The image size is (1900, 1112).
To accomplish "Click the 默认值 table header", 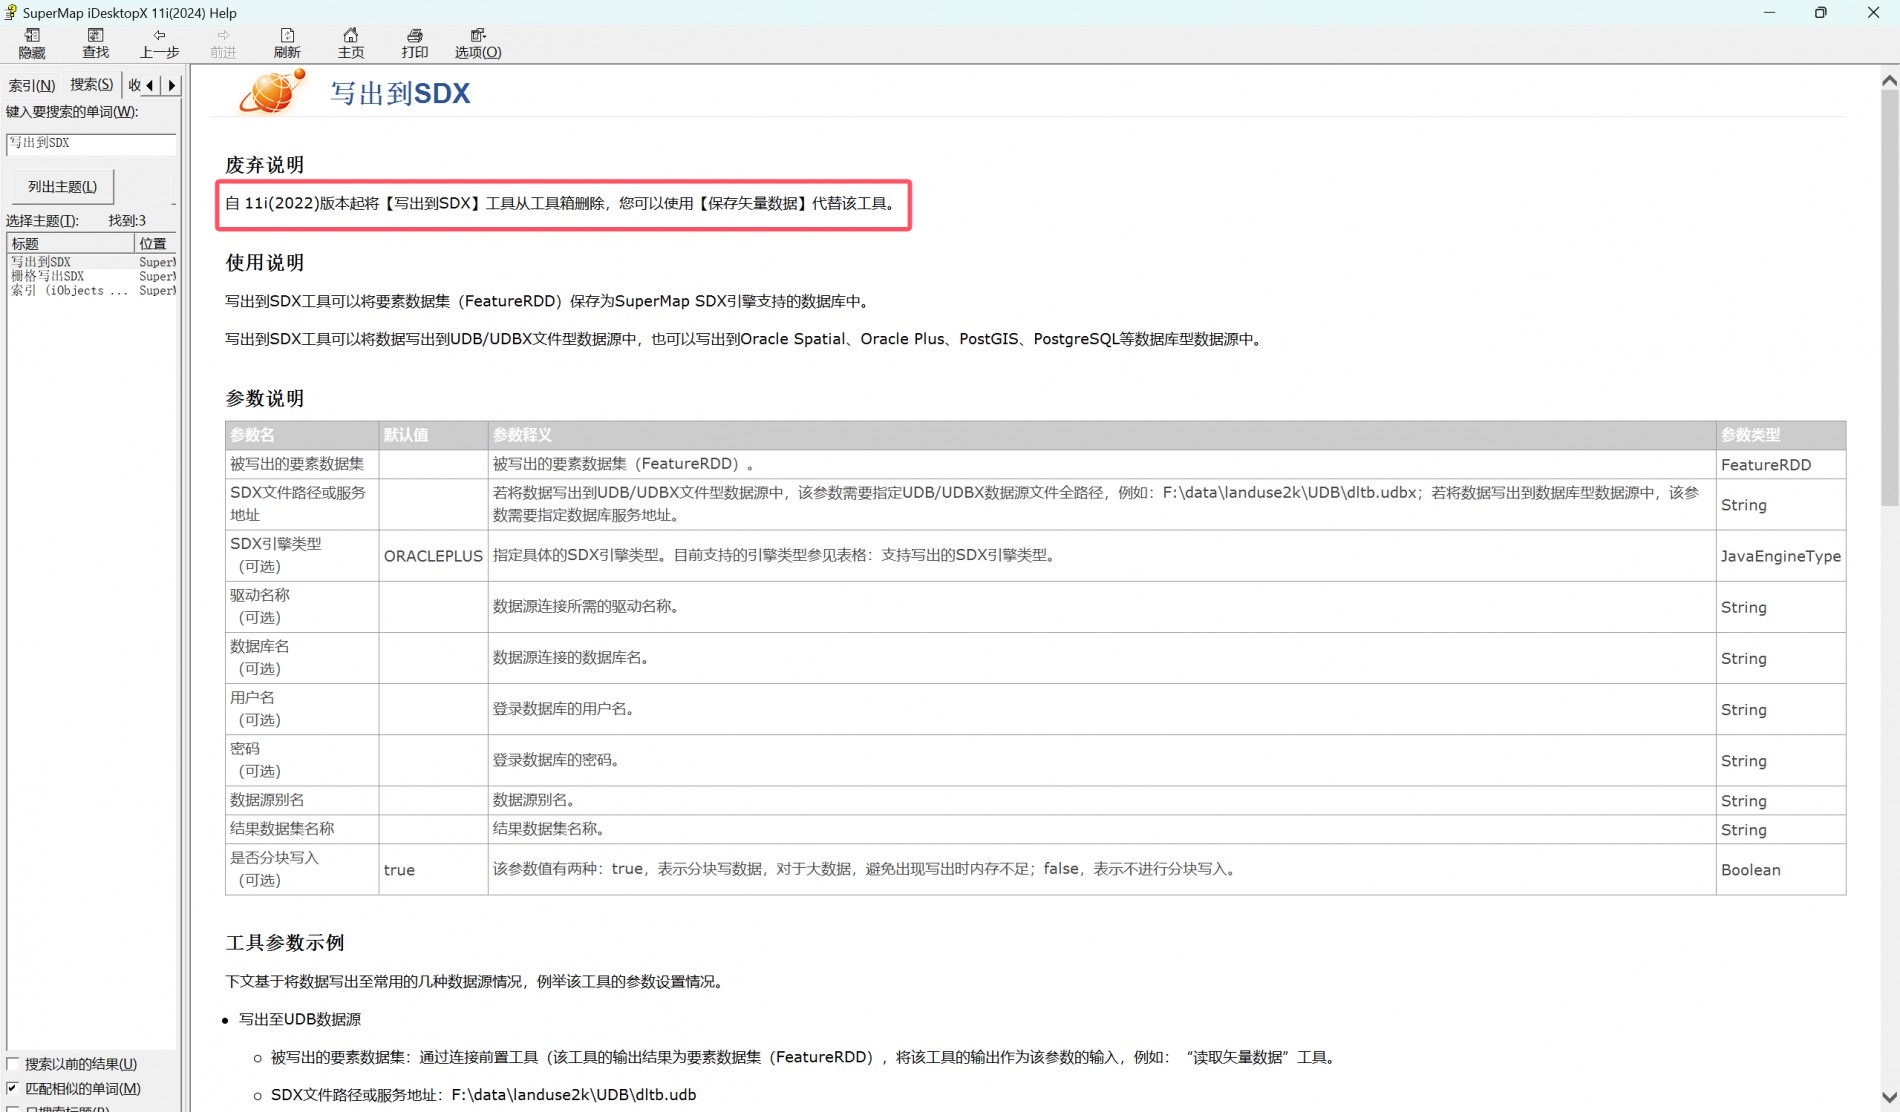I will (x=434, y=435).
